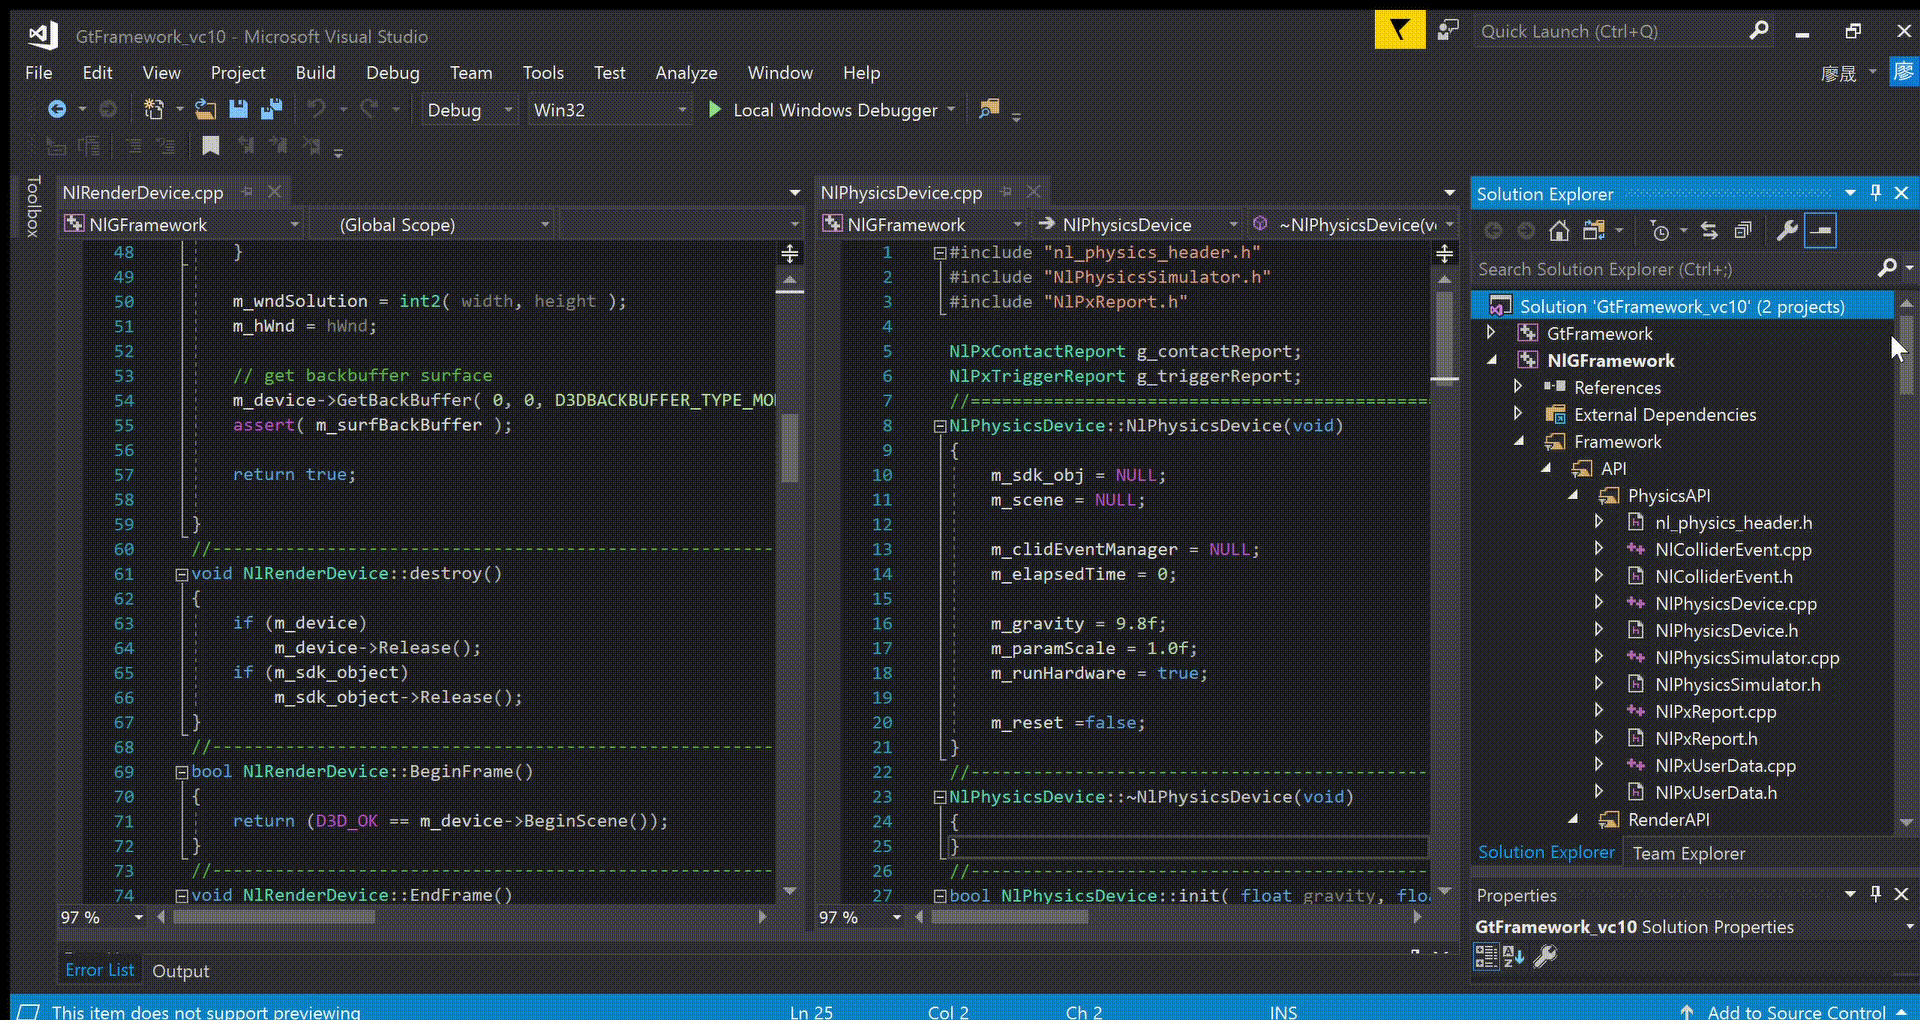Image resolution: width=1920 pixels, height=1020 pixels.
Task: Open the Output panel tab
Action: tap(180, 971)
